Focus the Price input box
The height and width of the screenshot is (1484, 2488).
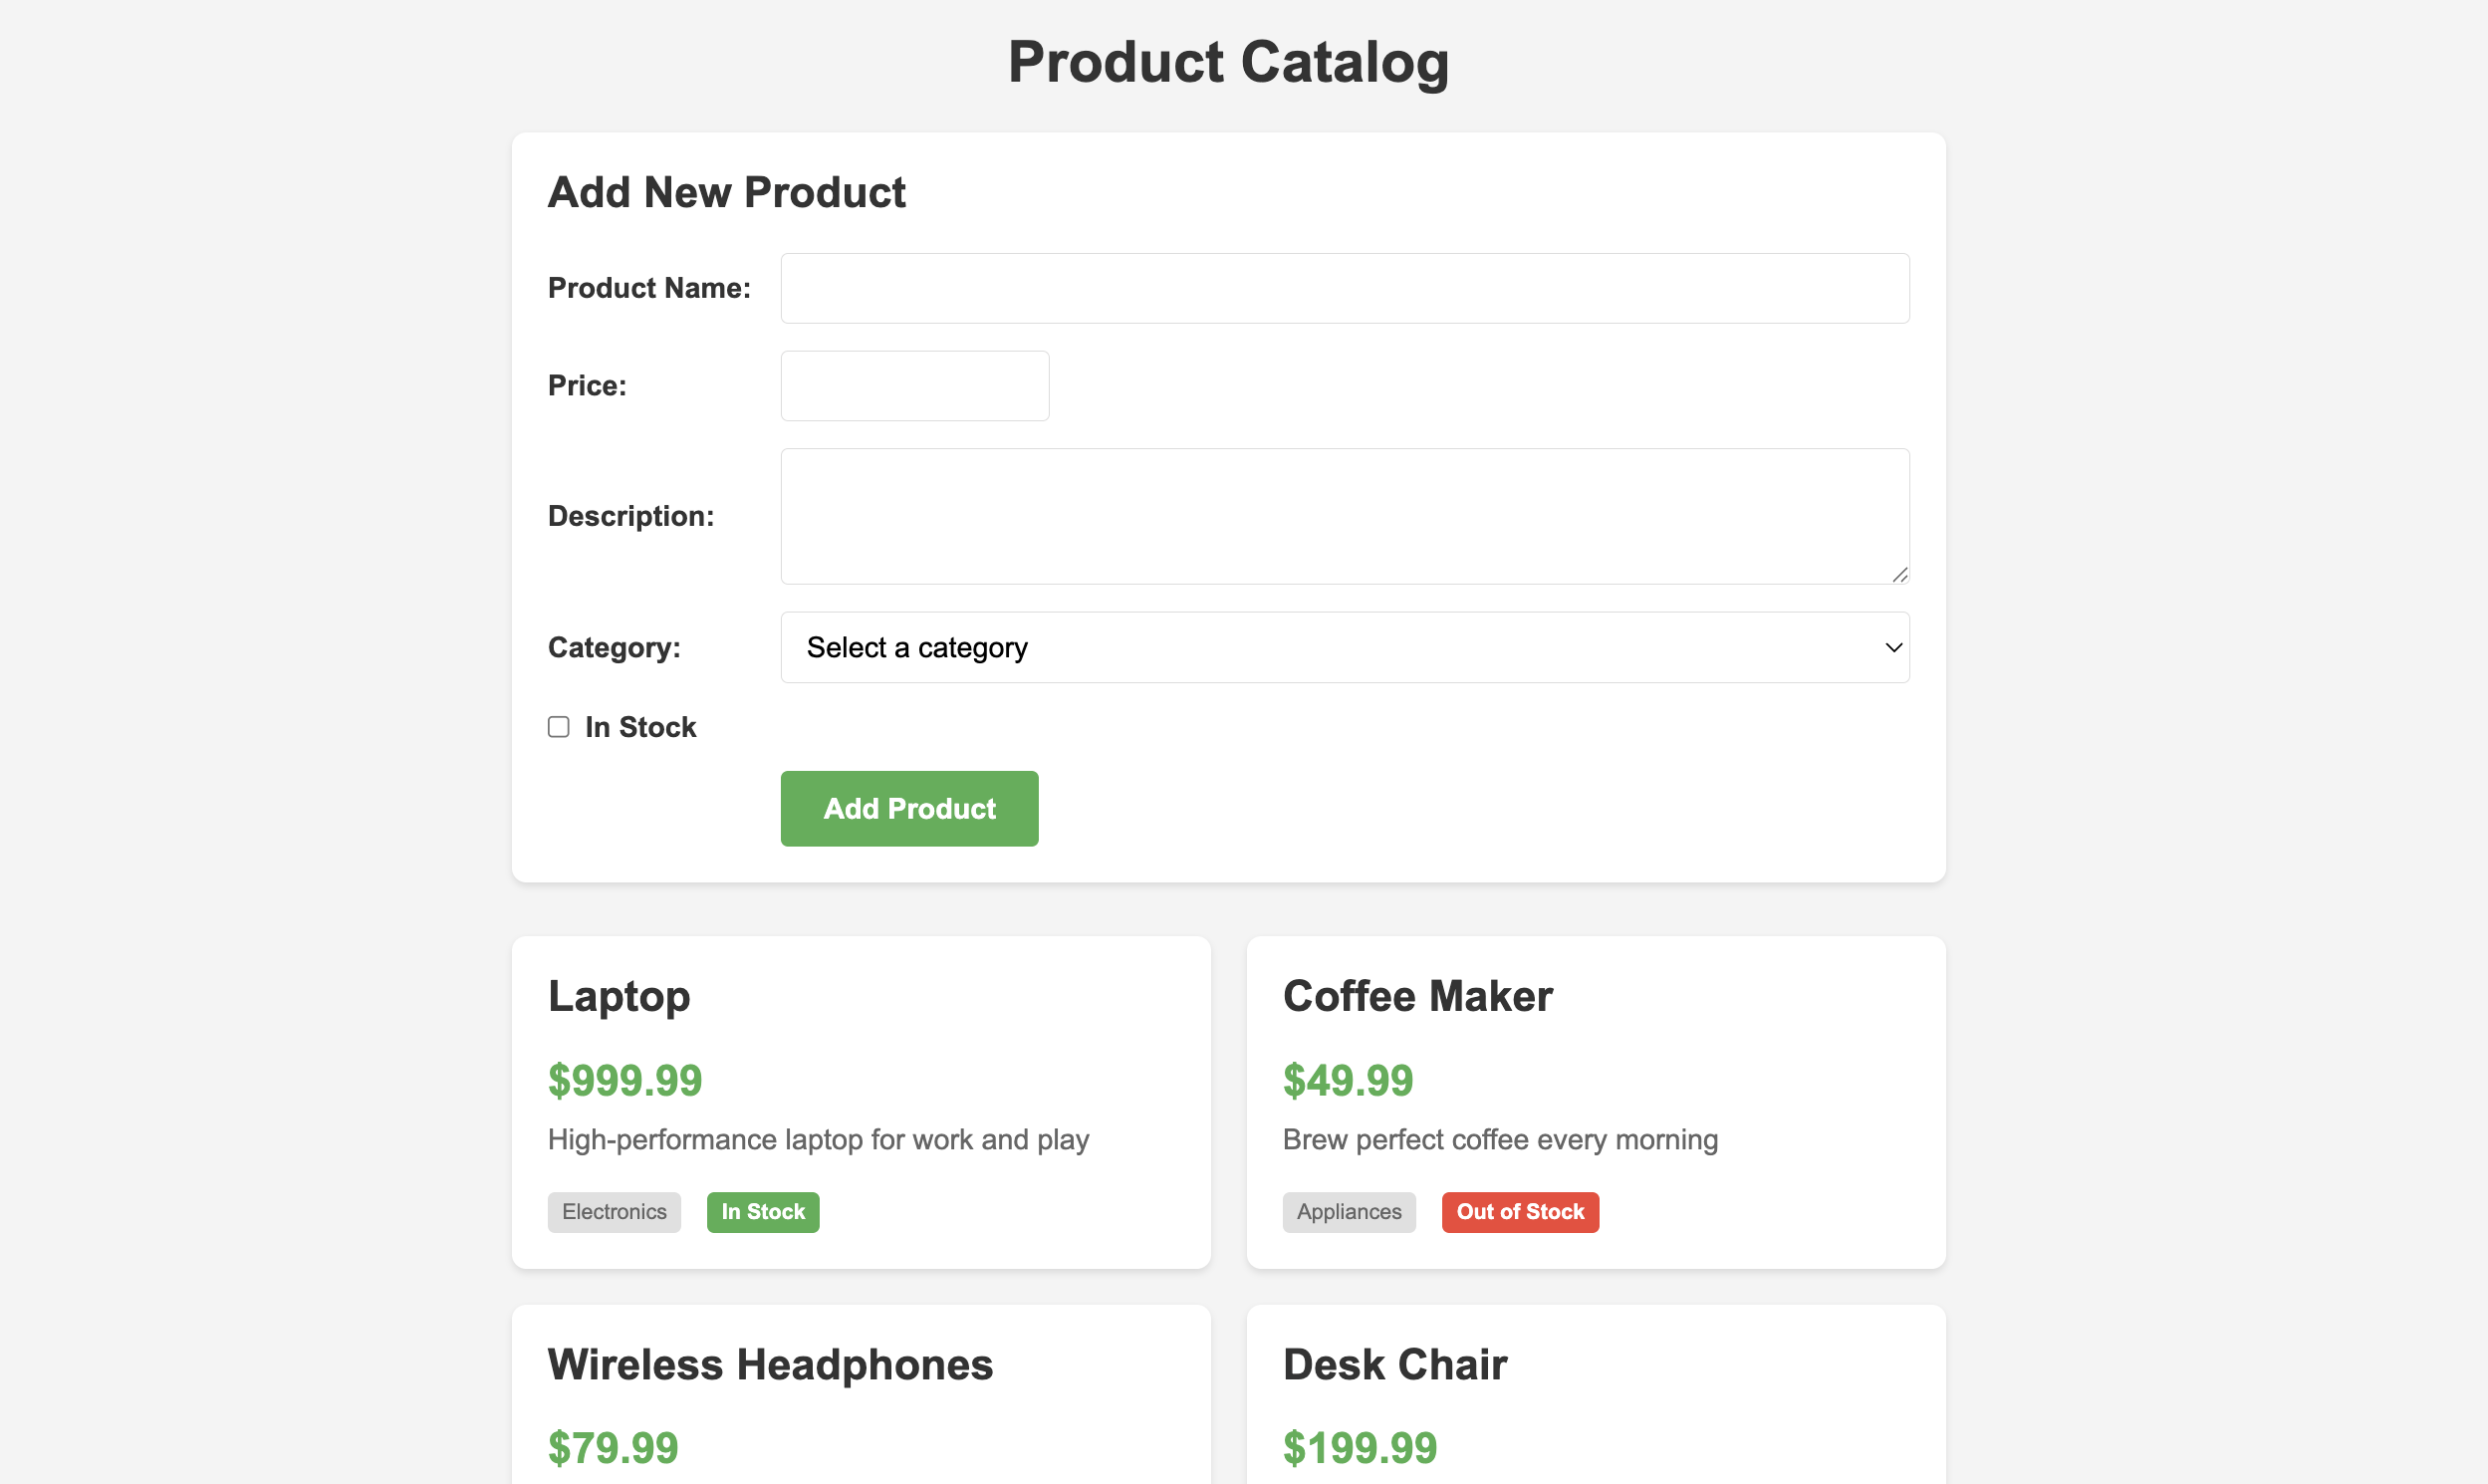click(x=914, y=386)
